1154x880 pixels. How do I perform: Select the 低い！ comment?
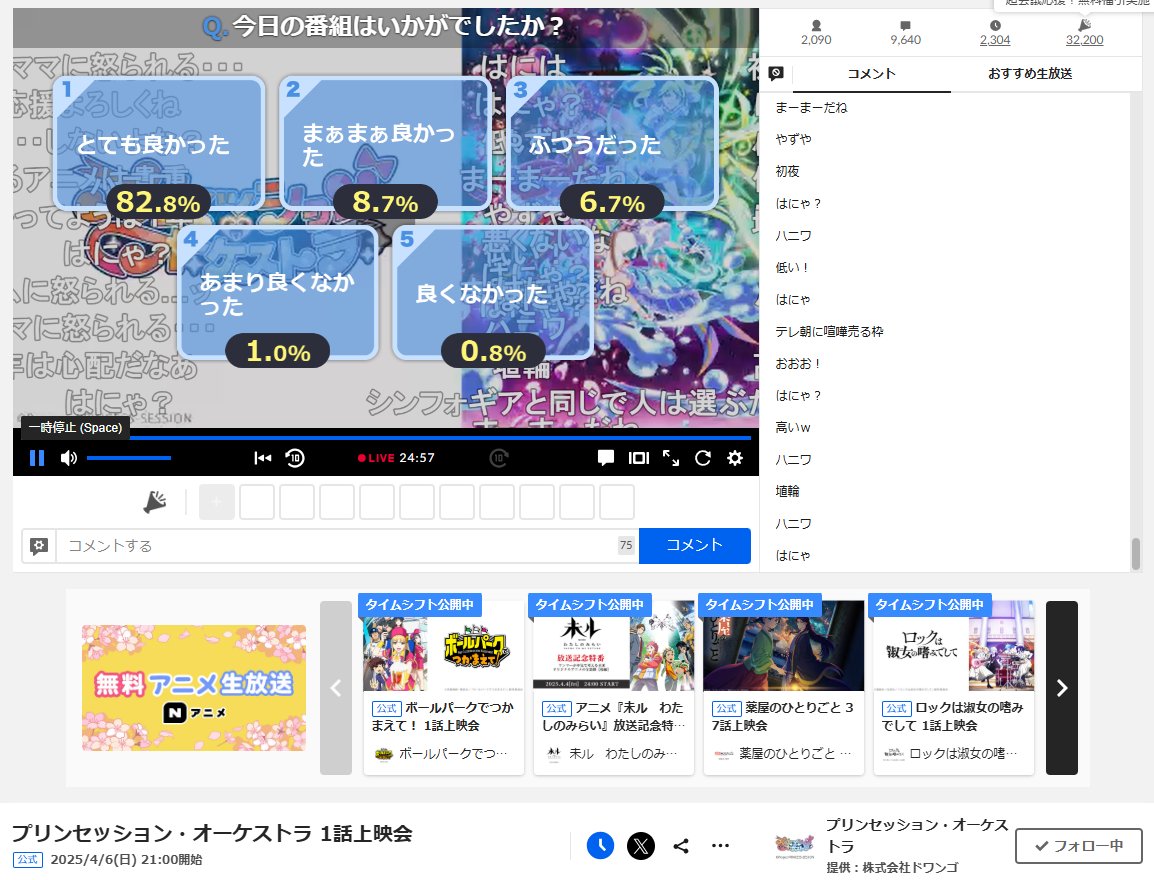coord(792,268)
